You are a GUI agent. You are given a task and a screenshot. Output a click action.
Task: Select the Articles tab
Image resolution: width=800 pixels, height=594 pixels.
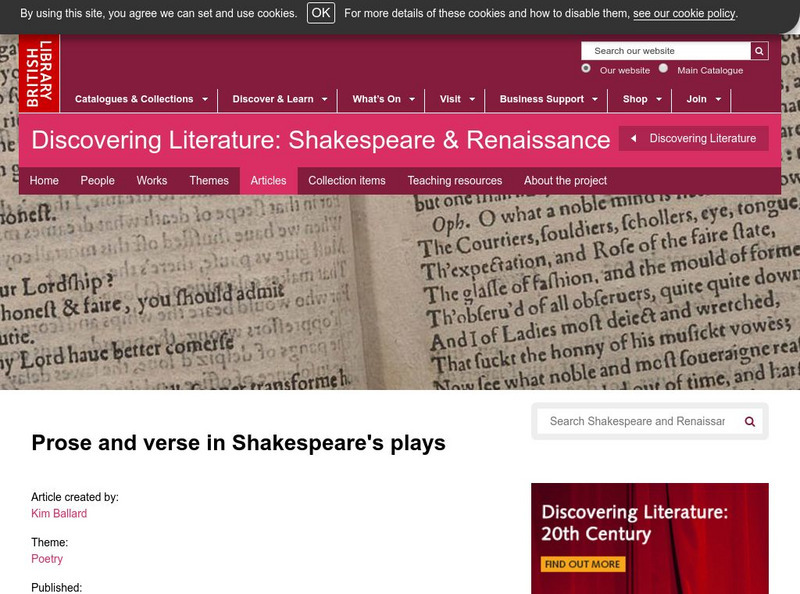coord(267,180)
